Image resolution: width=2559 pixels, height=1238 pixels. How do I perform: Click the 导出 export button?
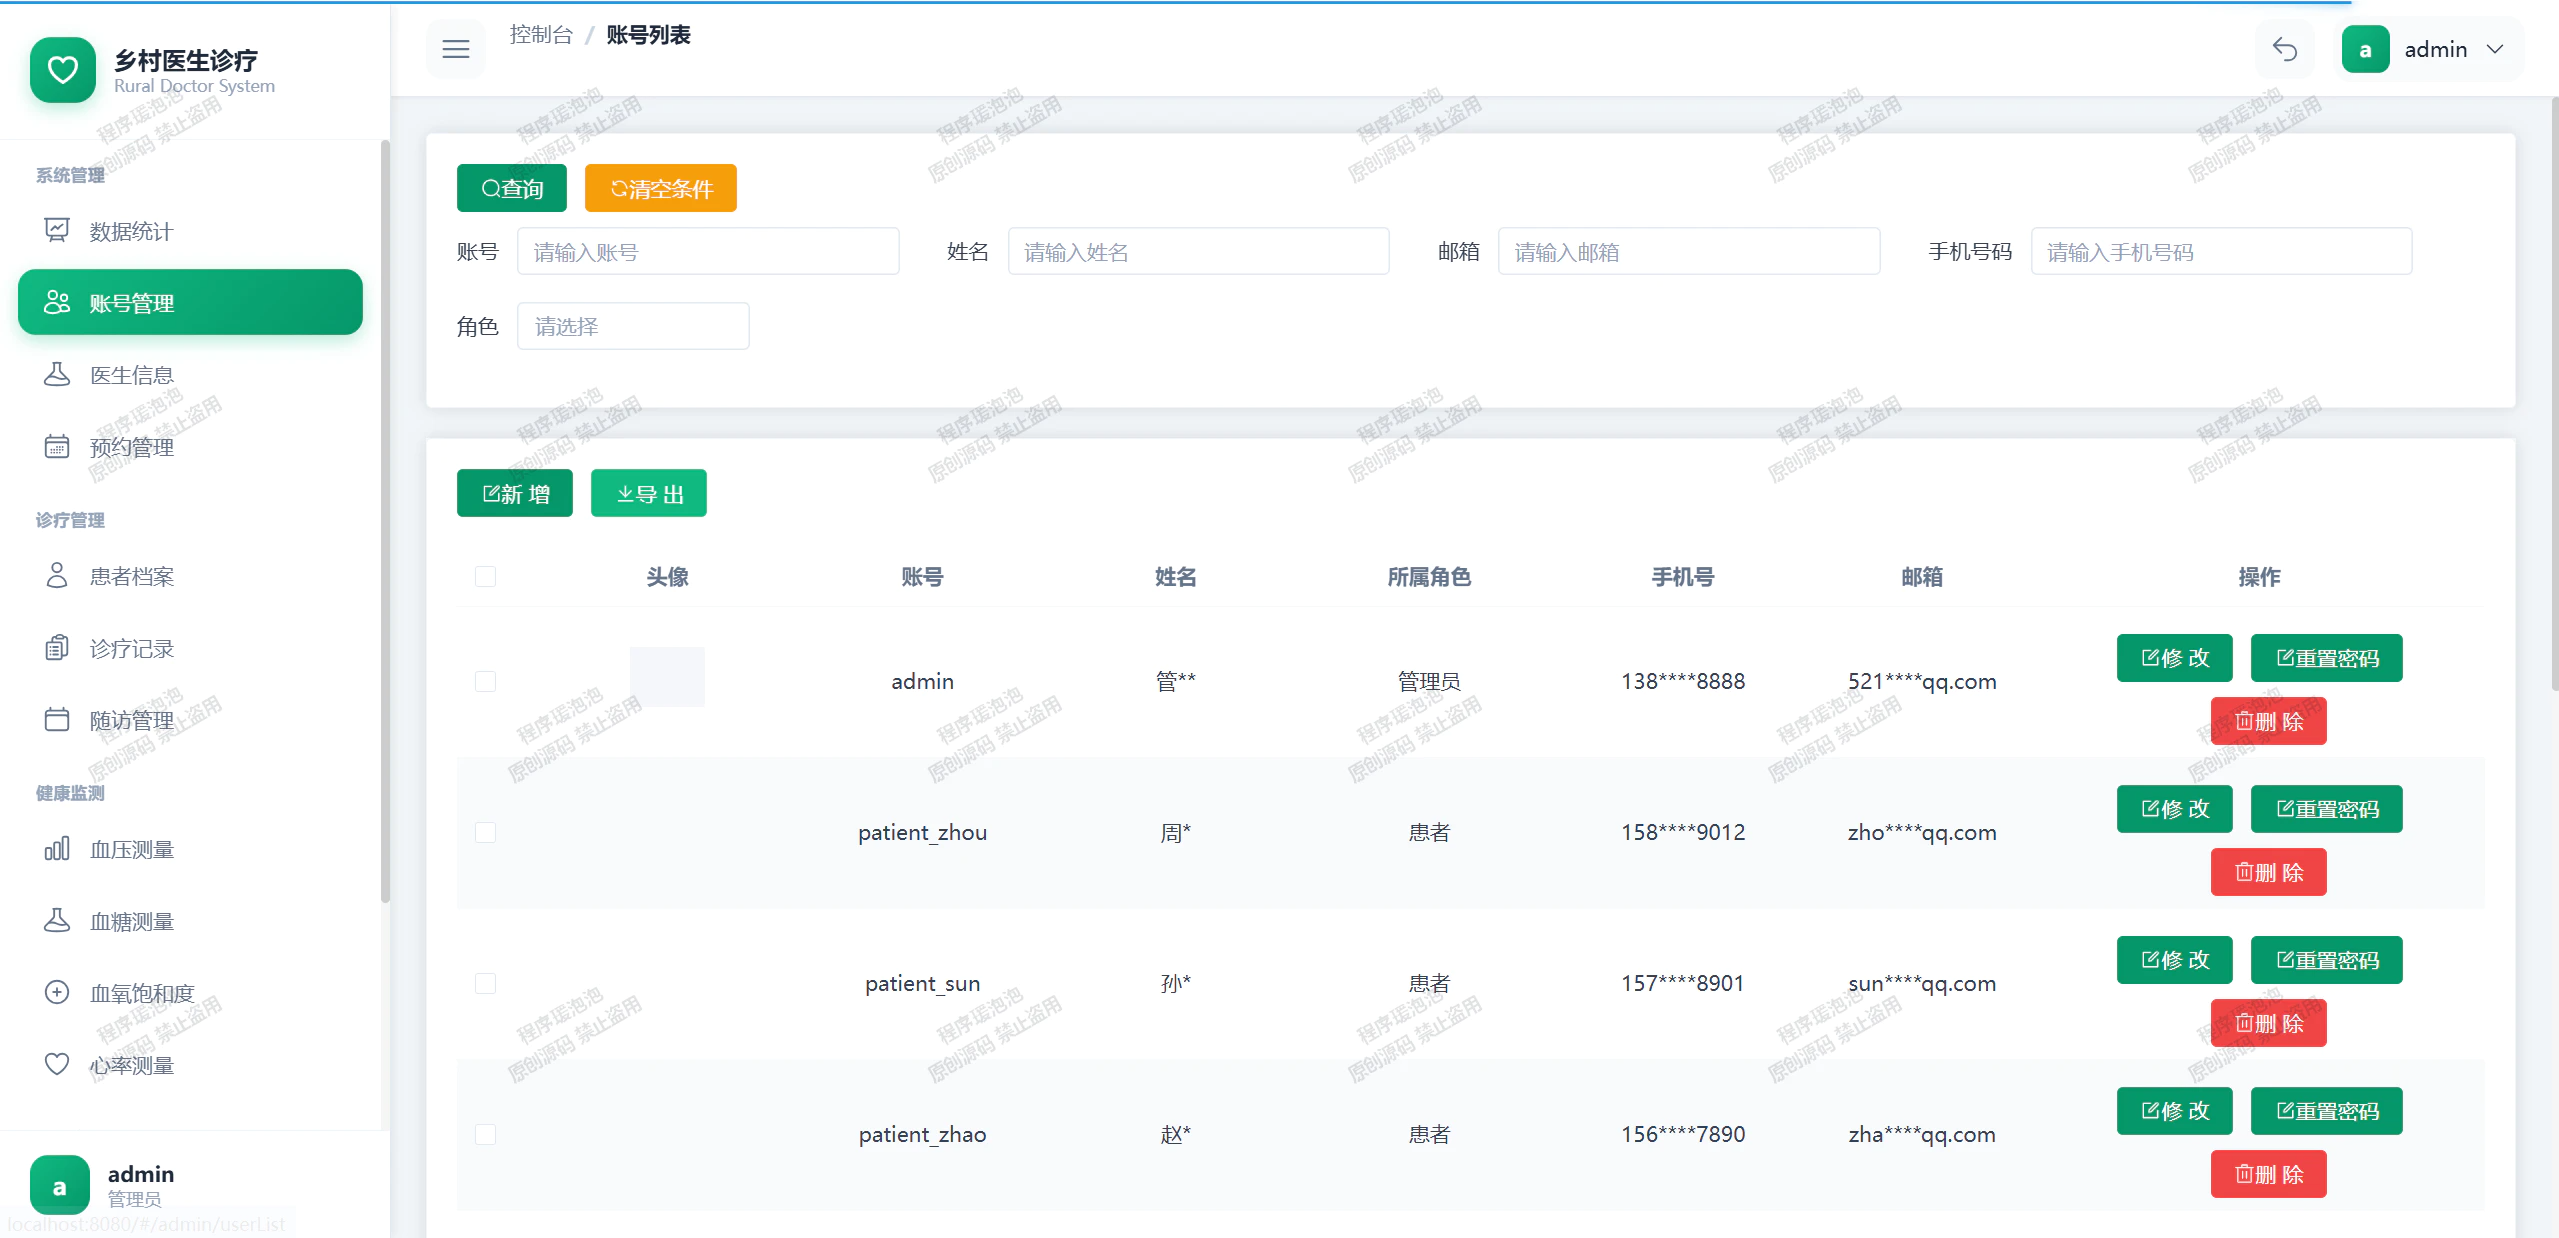tap(649, 493)
